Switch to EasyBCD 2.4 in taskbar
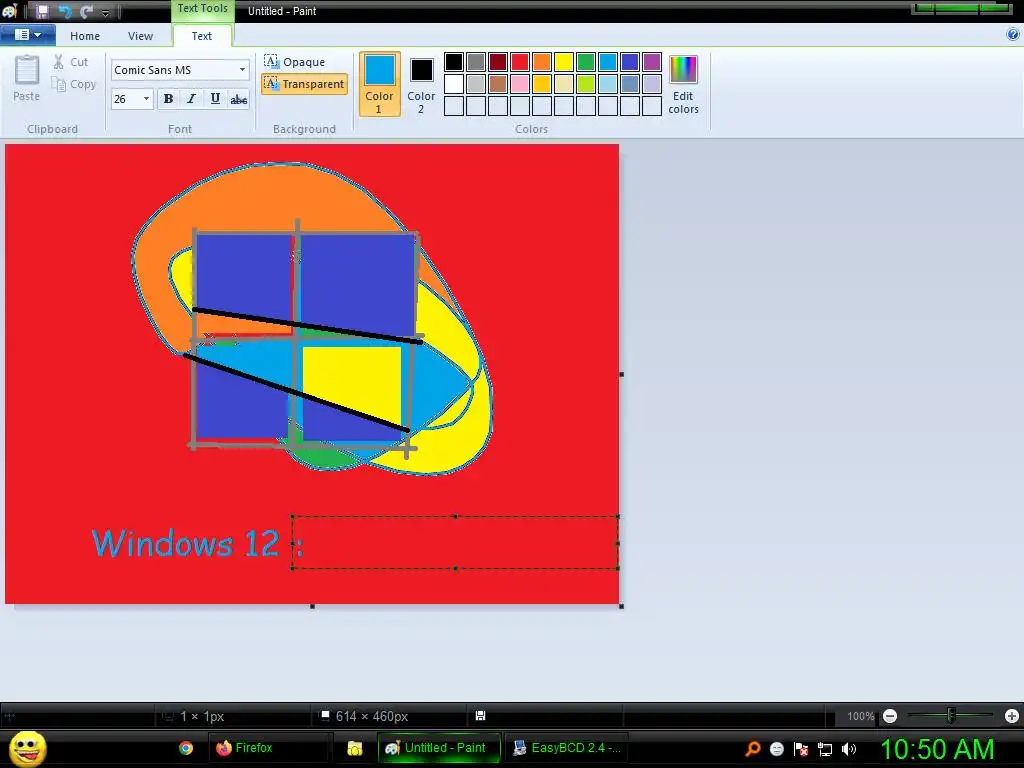This screenshot has height=768, width=1024. click(567, 748)
